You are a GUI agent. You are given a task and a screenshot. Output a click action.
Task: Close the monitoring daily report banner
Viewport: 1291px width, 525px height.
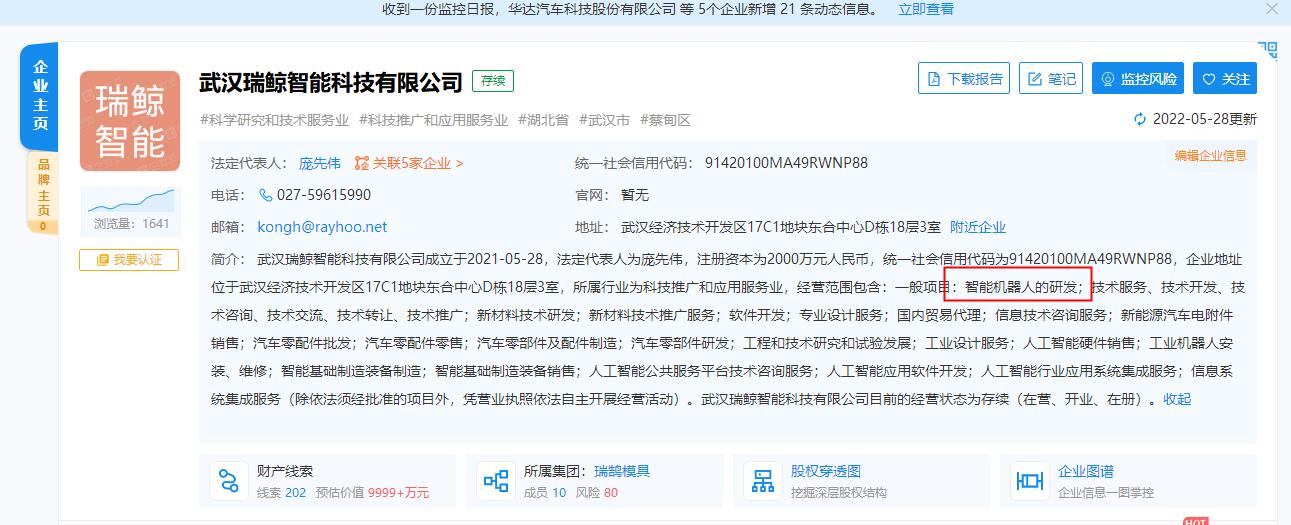click(x=1271, y=9)
